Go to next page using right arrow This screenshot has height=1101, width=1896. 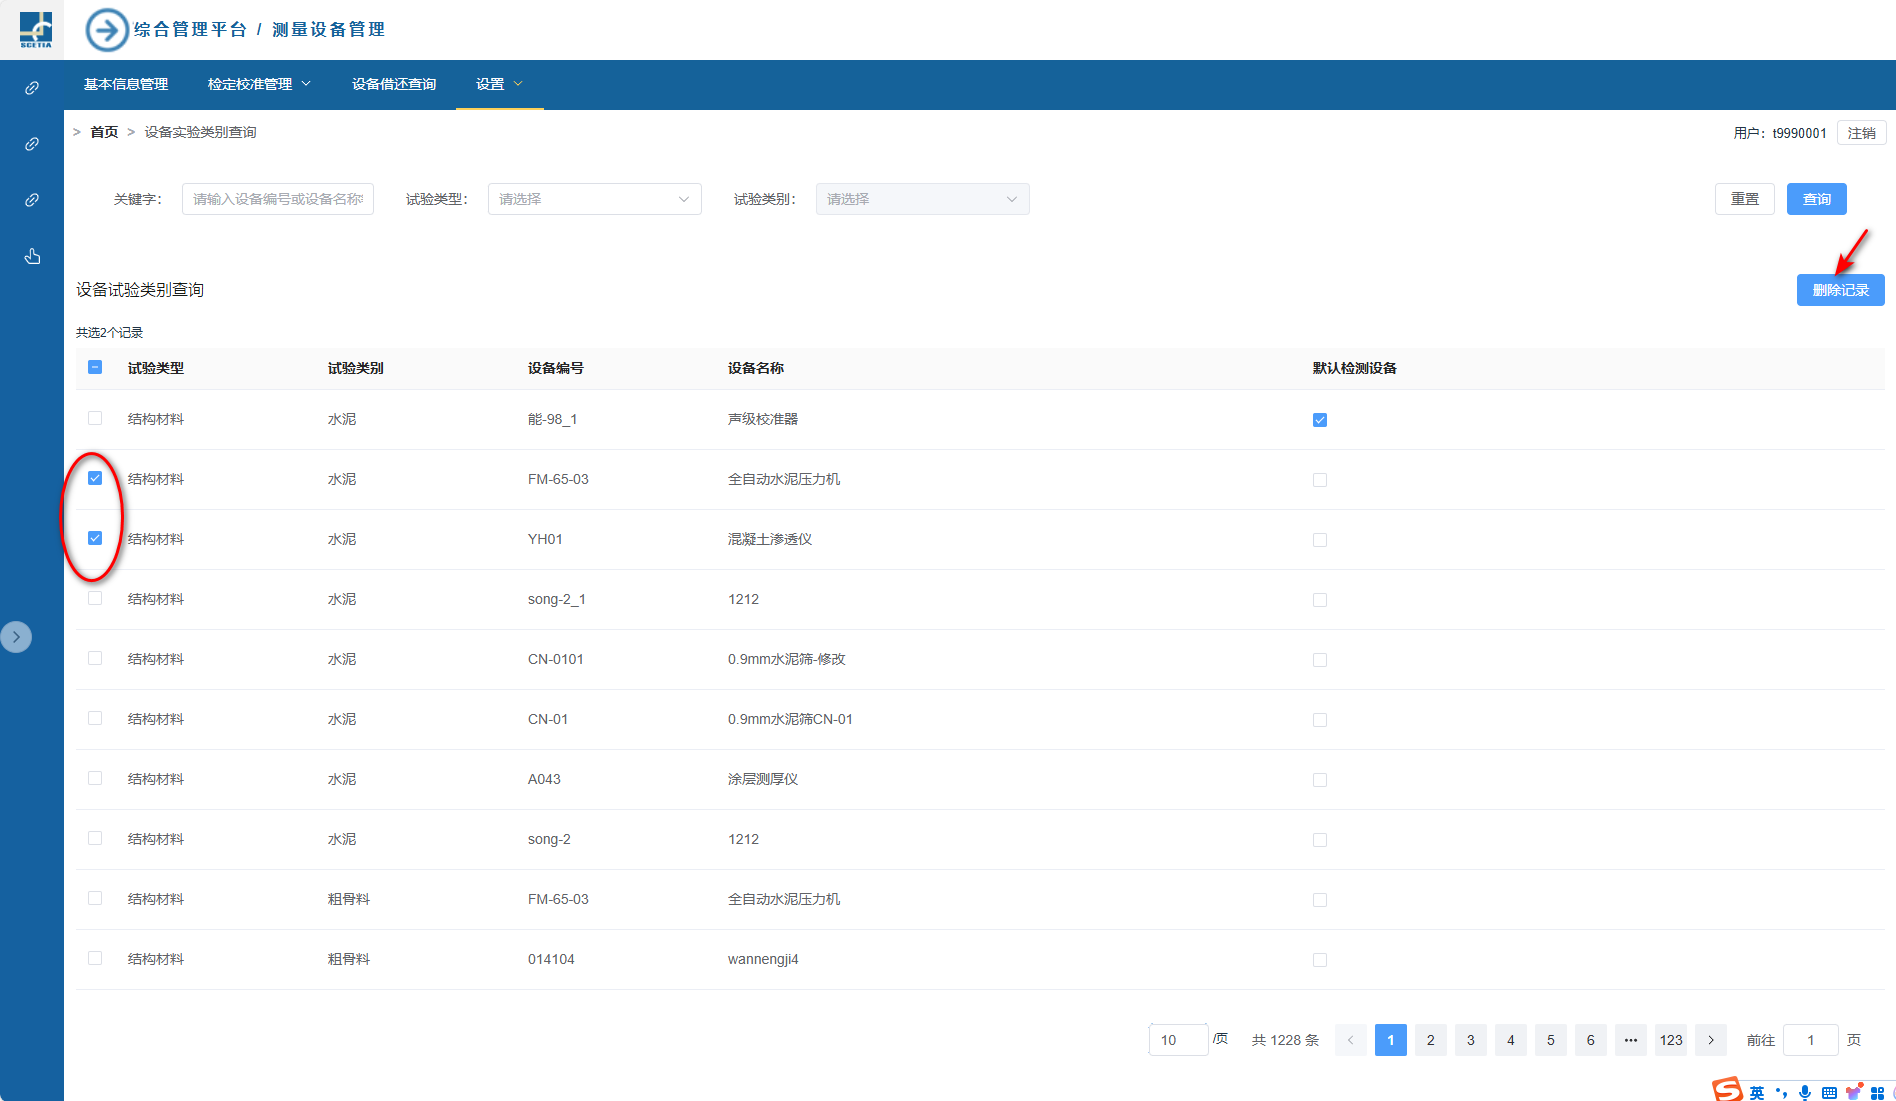click(1711, 1040)
